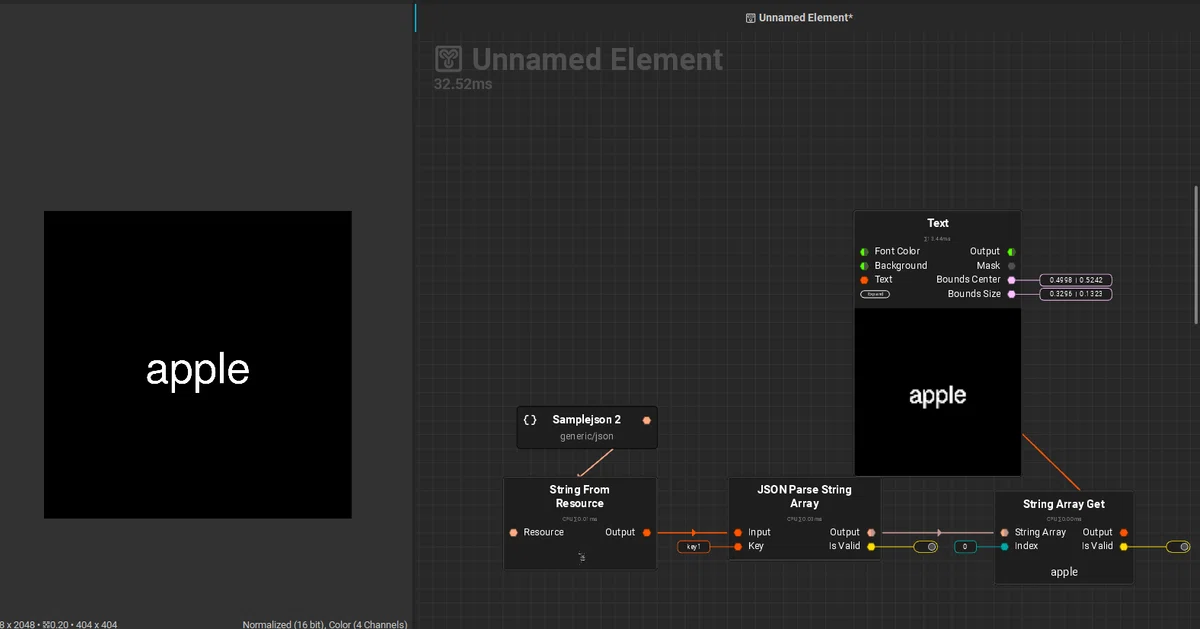
Task: Click the Resource input port on String From Resource
Action: coord(513,532)
